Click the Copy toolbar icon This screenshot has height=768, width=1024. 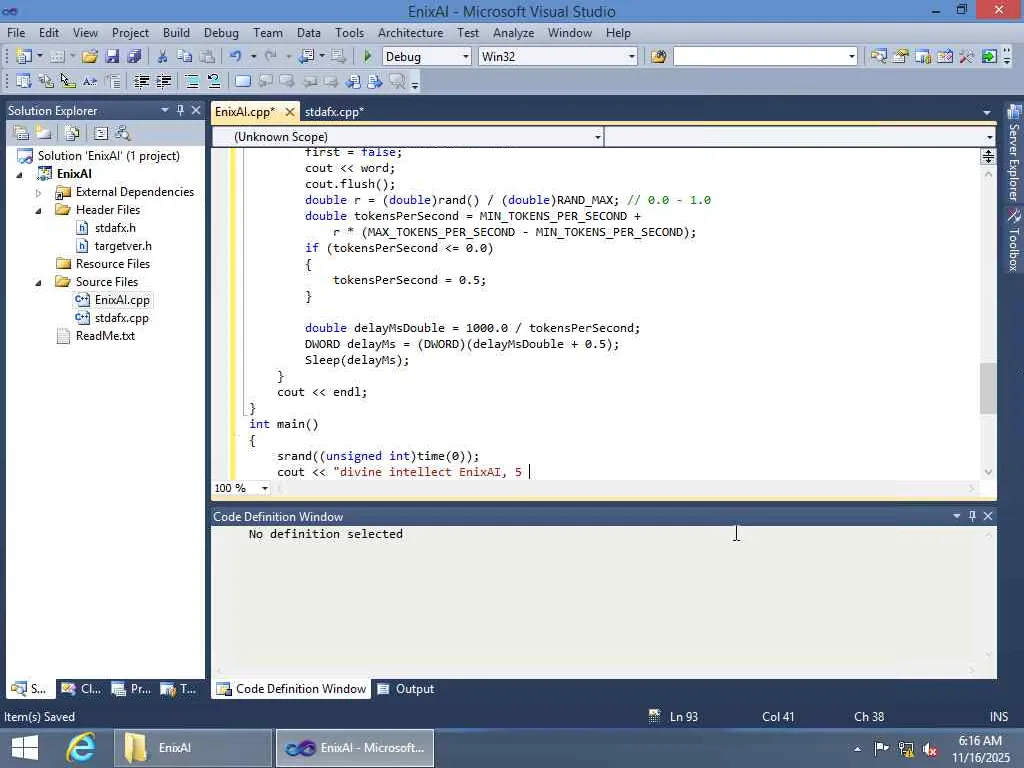pos(185,57)
